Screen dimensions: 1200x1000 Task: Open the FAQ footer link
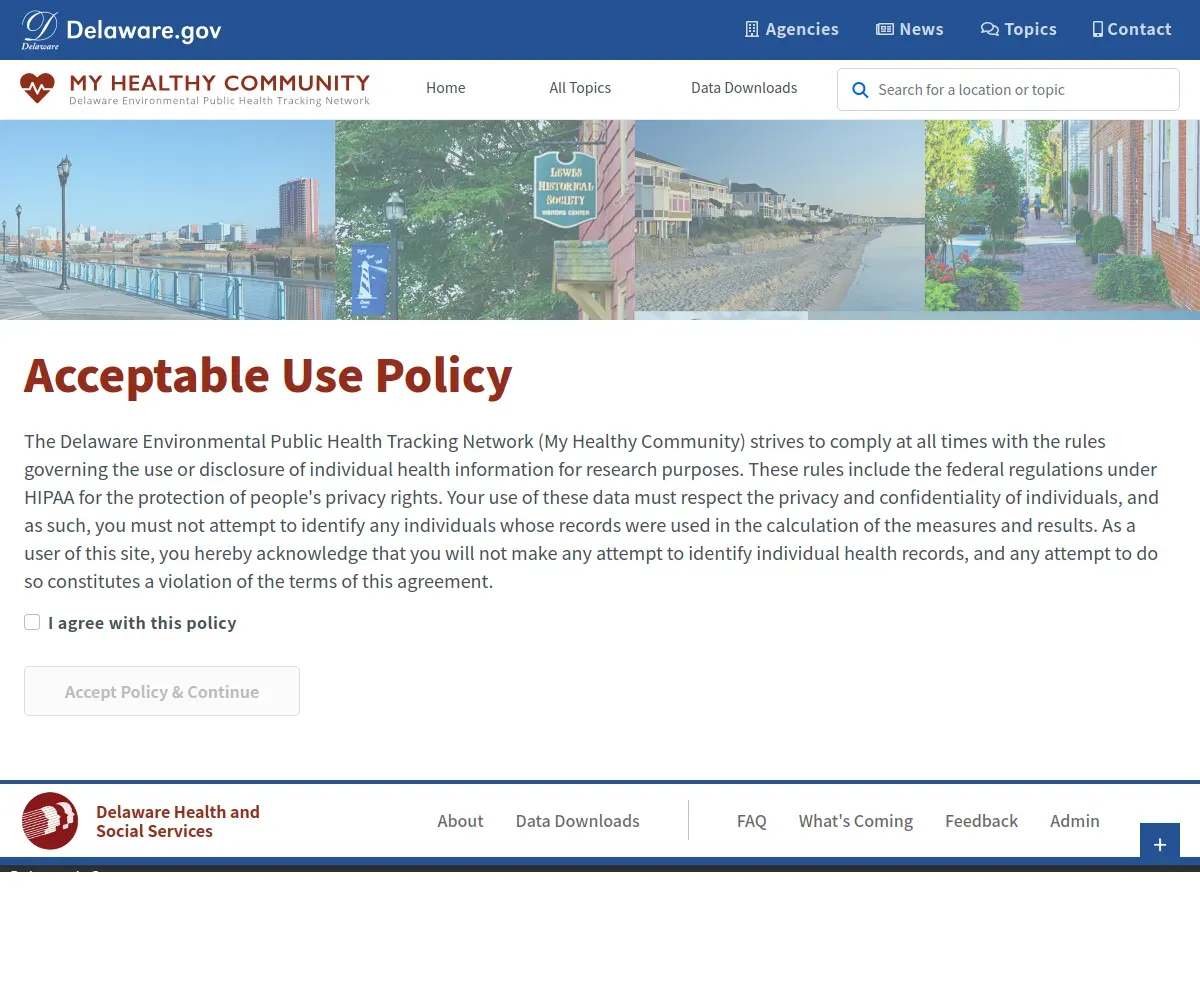click(x=752, y=821)
